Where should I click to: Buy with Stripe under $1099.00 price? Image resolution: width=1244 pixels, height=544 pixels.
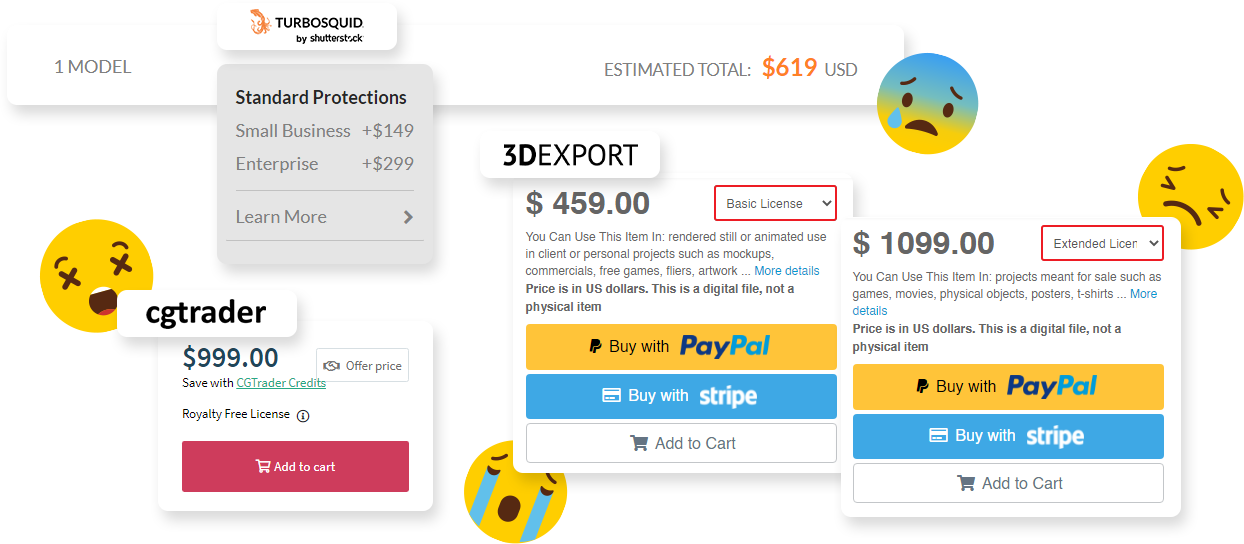pyautogui.click(x=1008, y=436)
